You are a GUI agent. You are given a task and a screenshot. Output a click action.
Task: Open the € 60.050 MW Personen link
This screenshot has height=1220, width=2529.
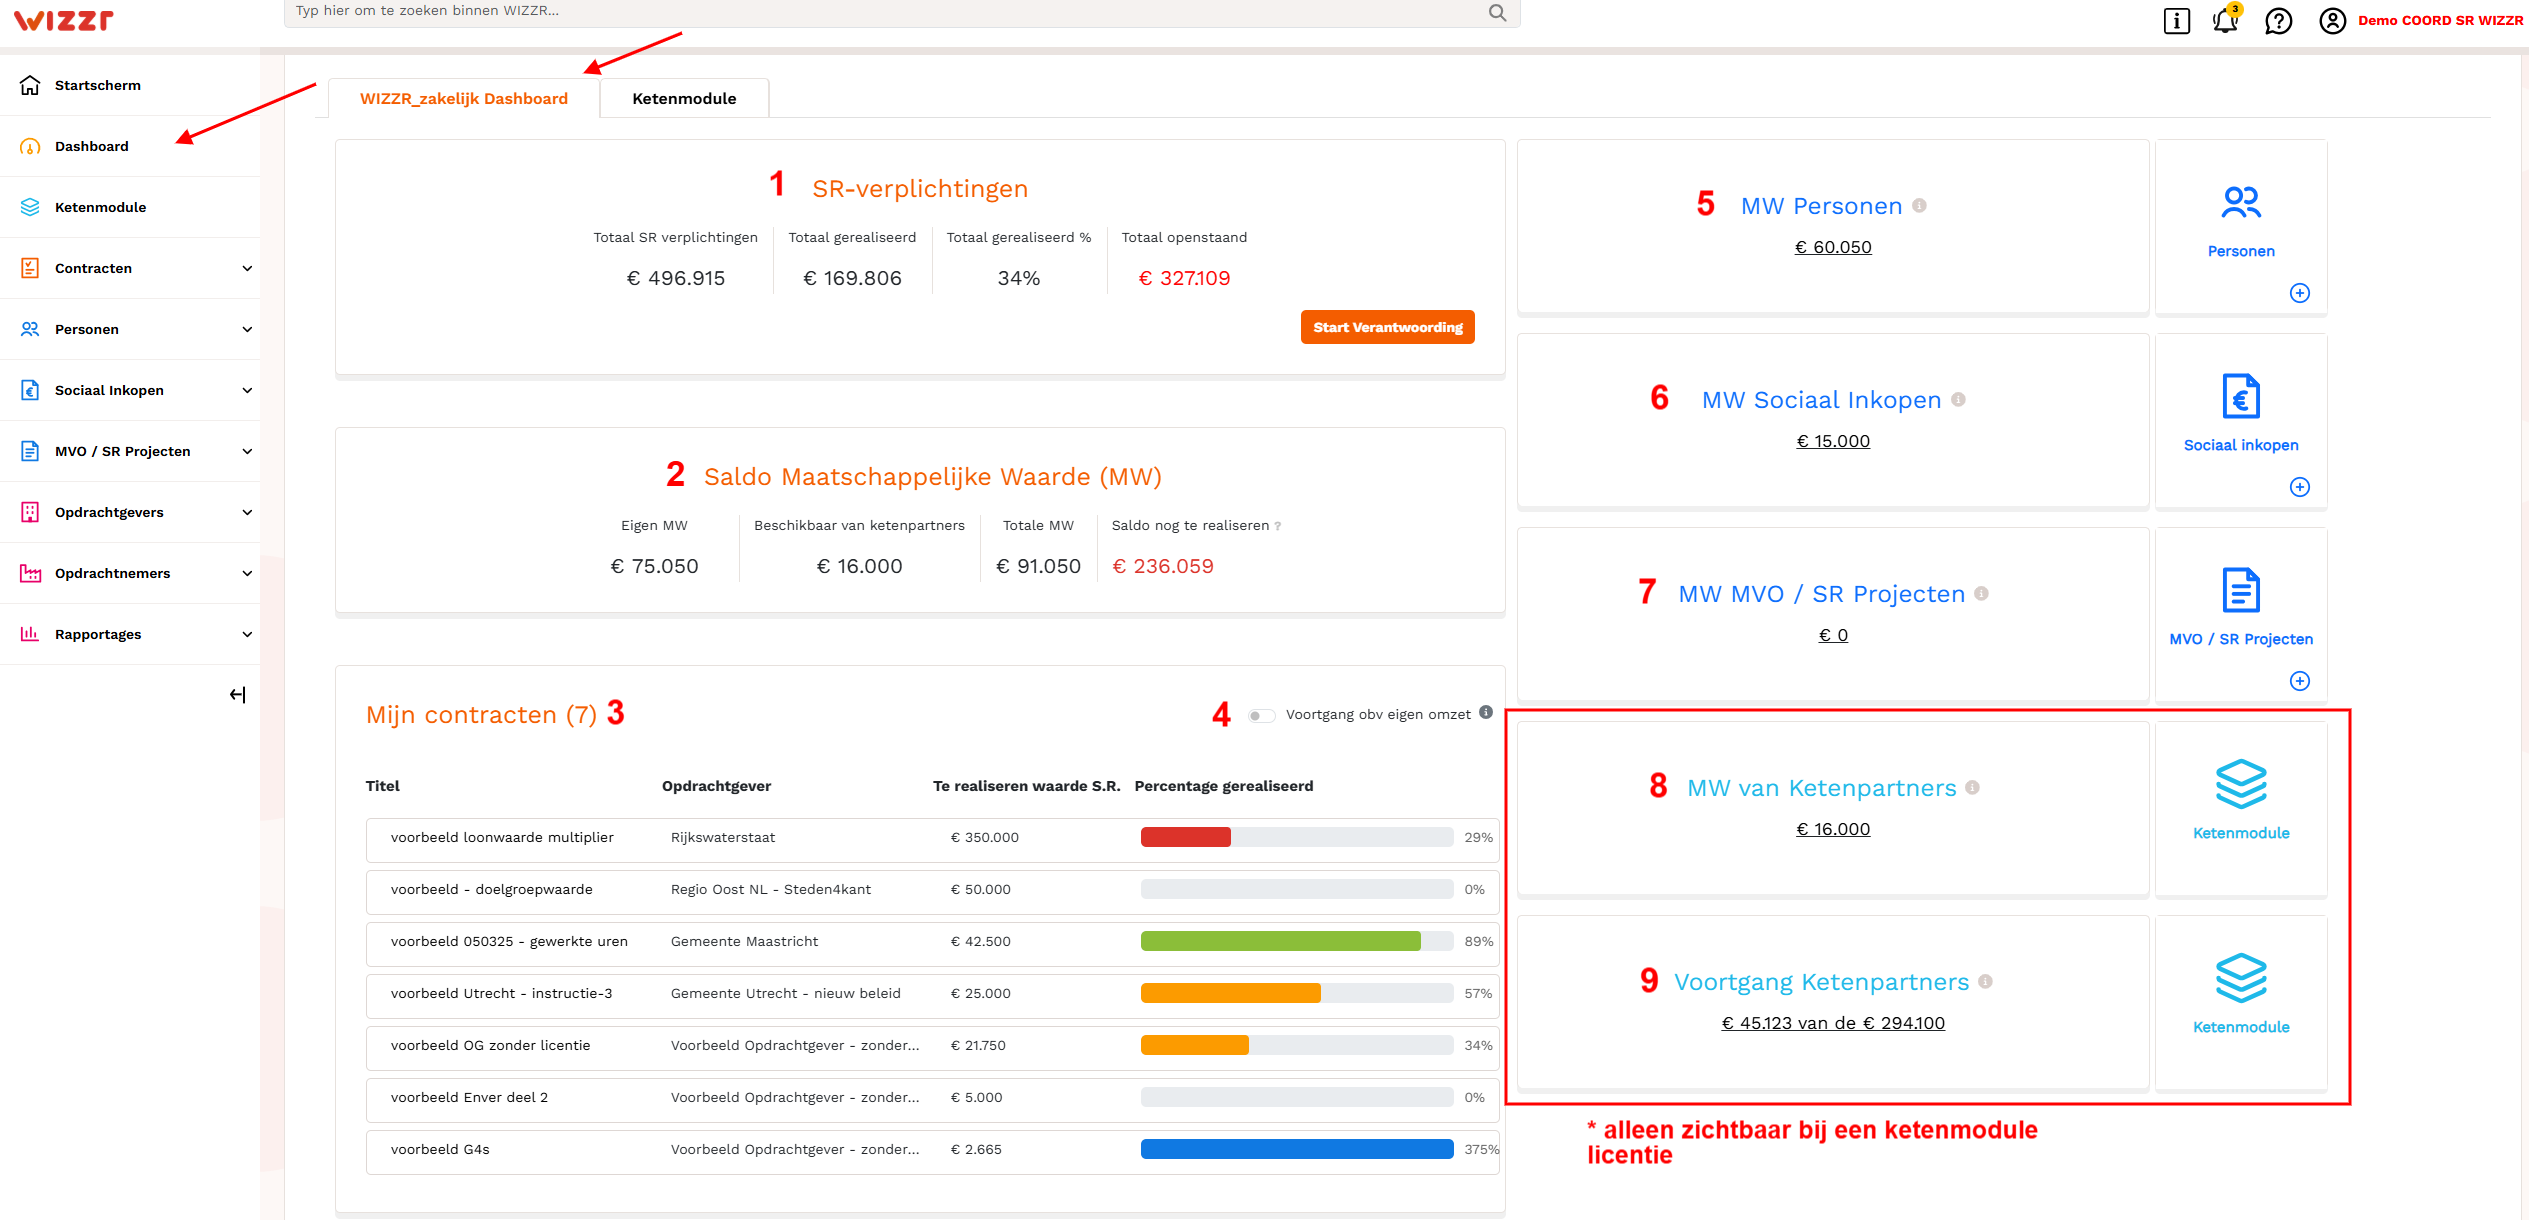pos(1833,247)
